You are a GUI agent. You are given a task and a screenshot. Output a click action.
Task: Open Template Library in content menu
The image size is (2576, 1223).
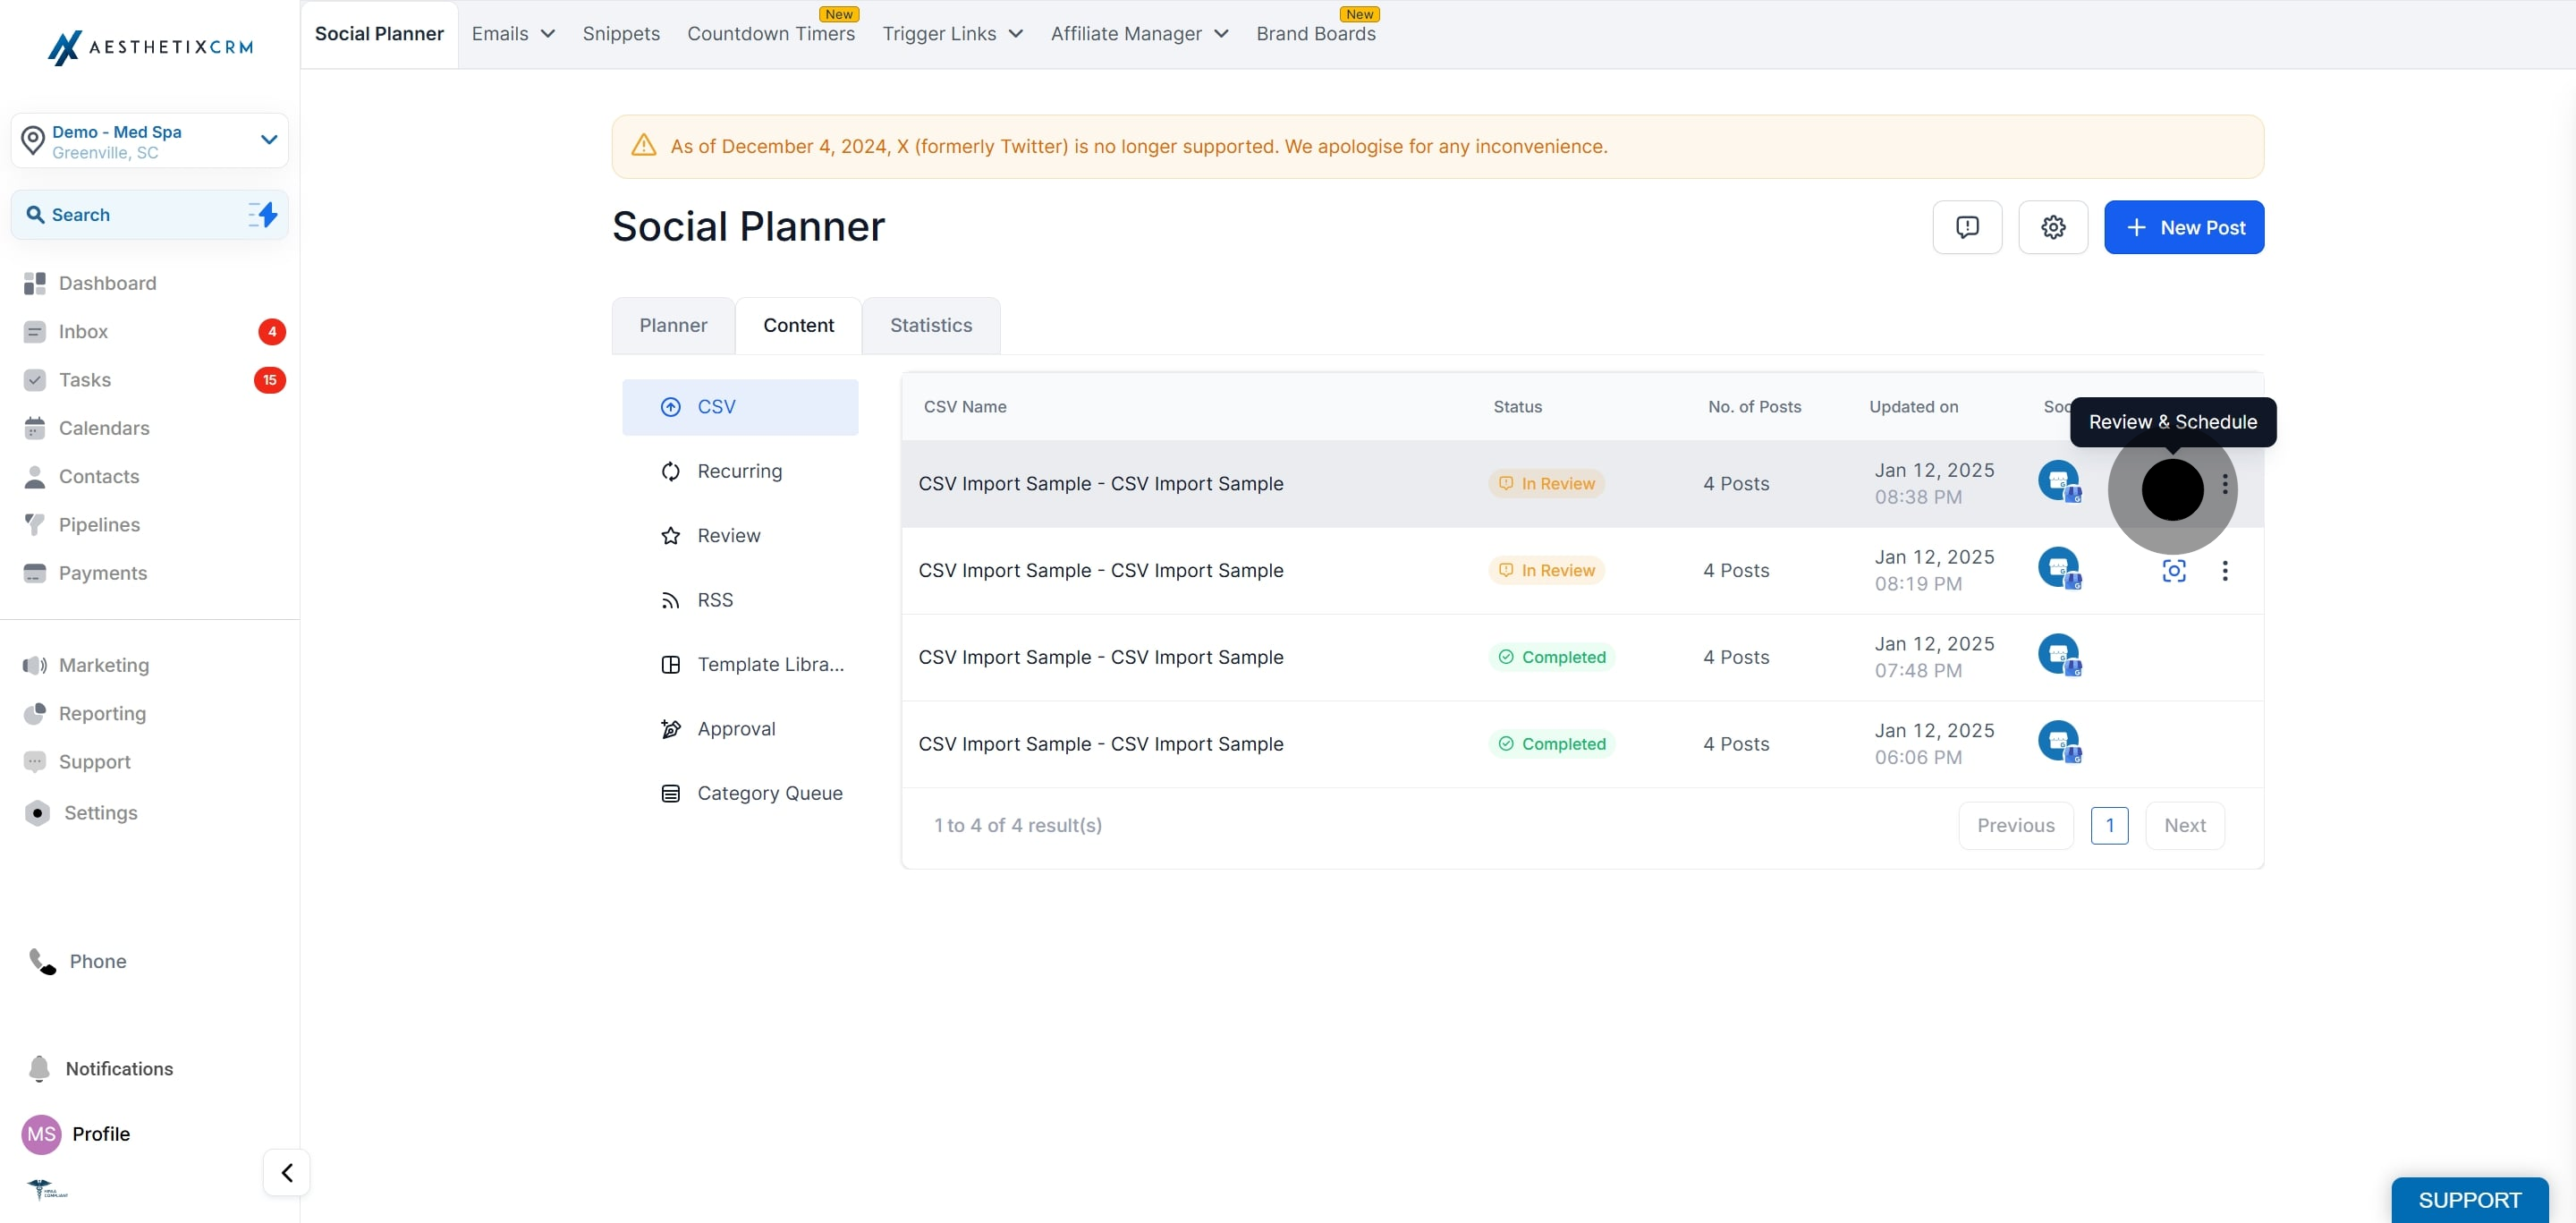point(740,664)
